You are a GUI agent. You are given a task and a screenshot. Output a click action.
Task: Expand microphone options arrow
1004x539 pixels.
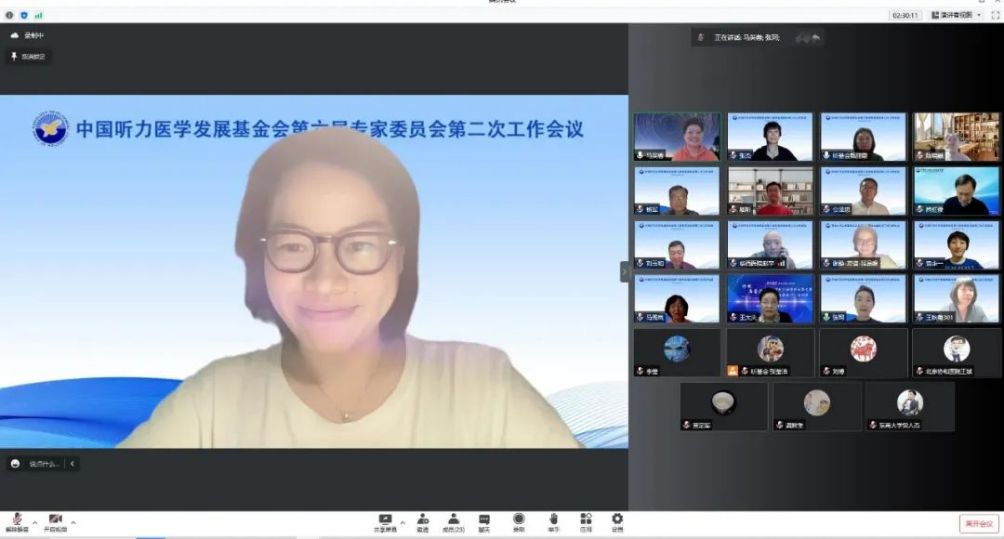tap(34, 521)
